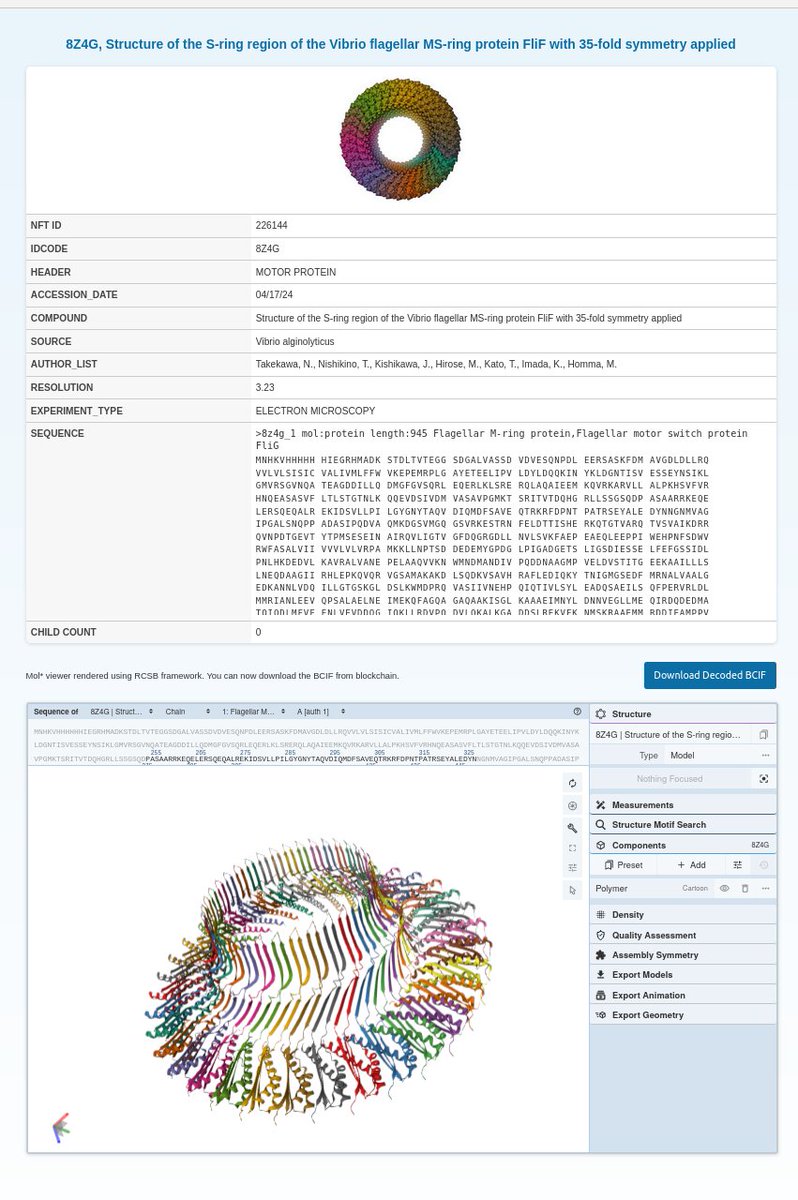Image resolution: width=798 pixels, height=1200 pixels.
Task: Collapse the Components section header
Action: (683, 845)
